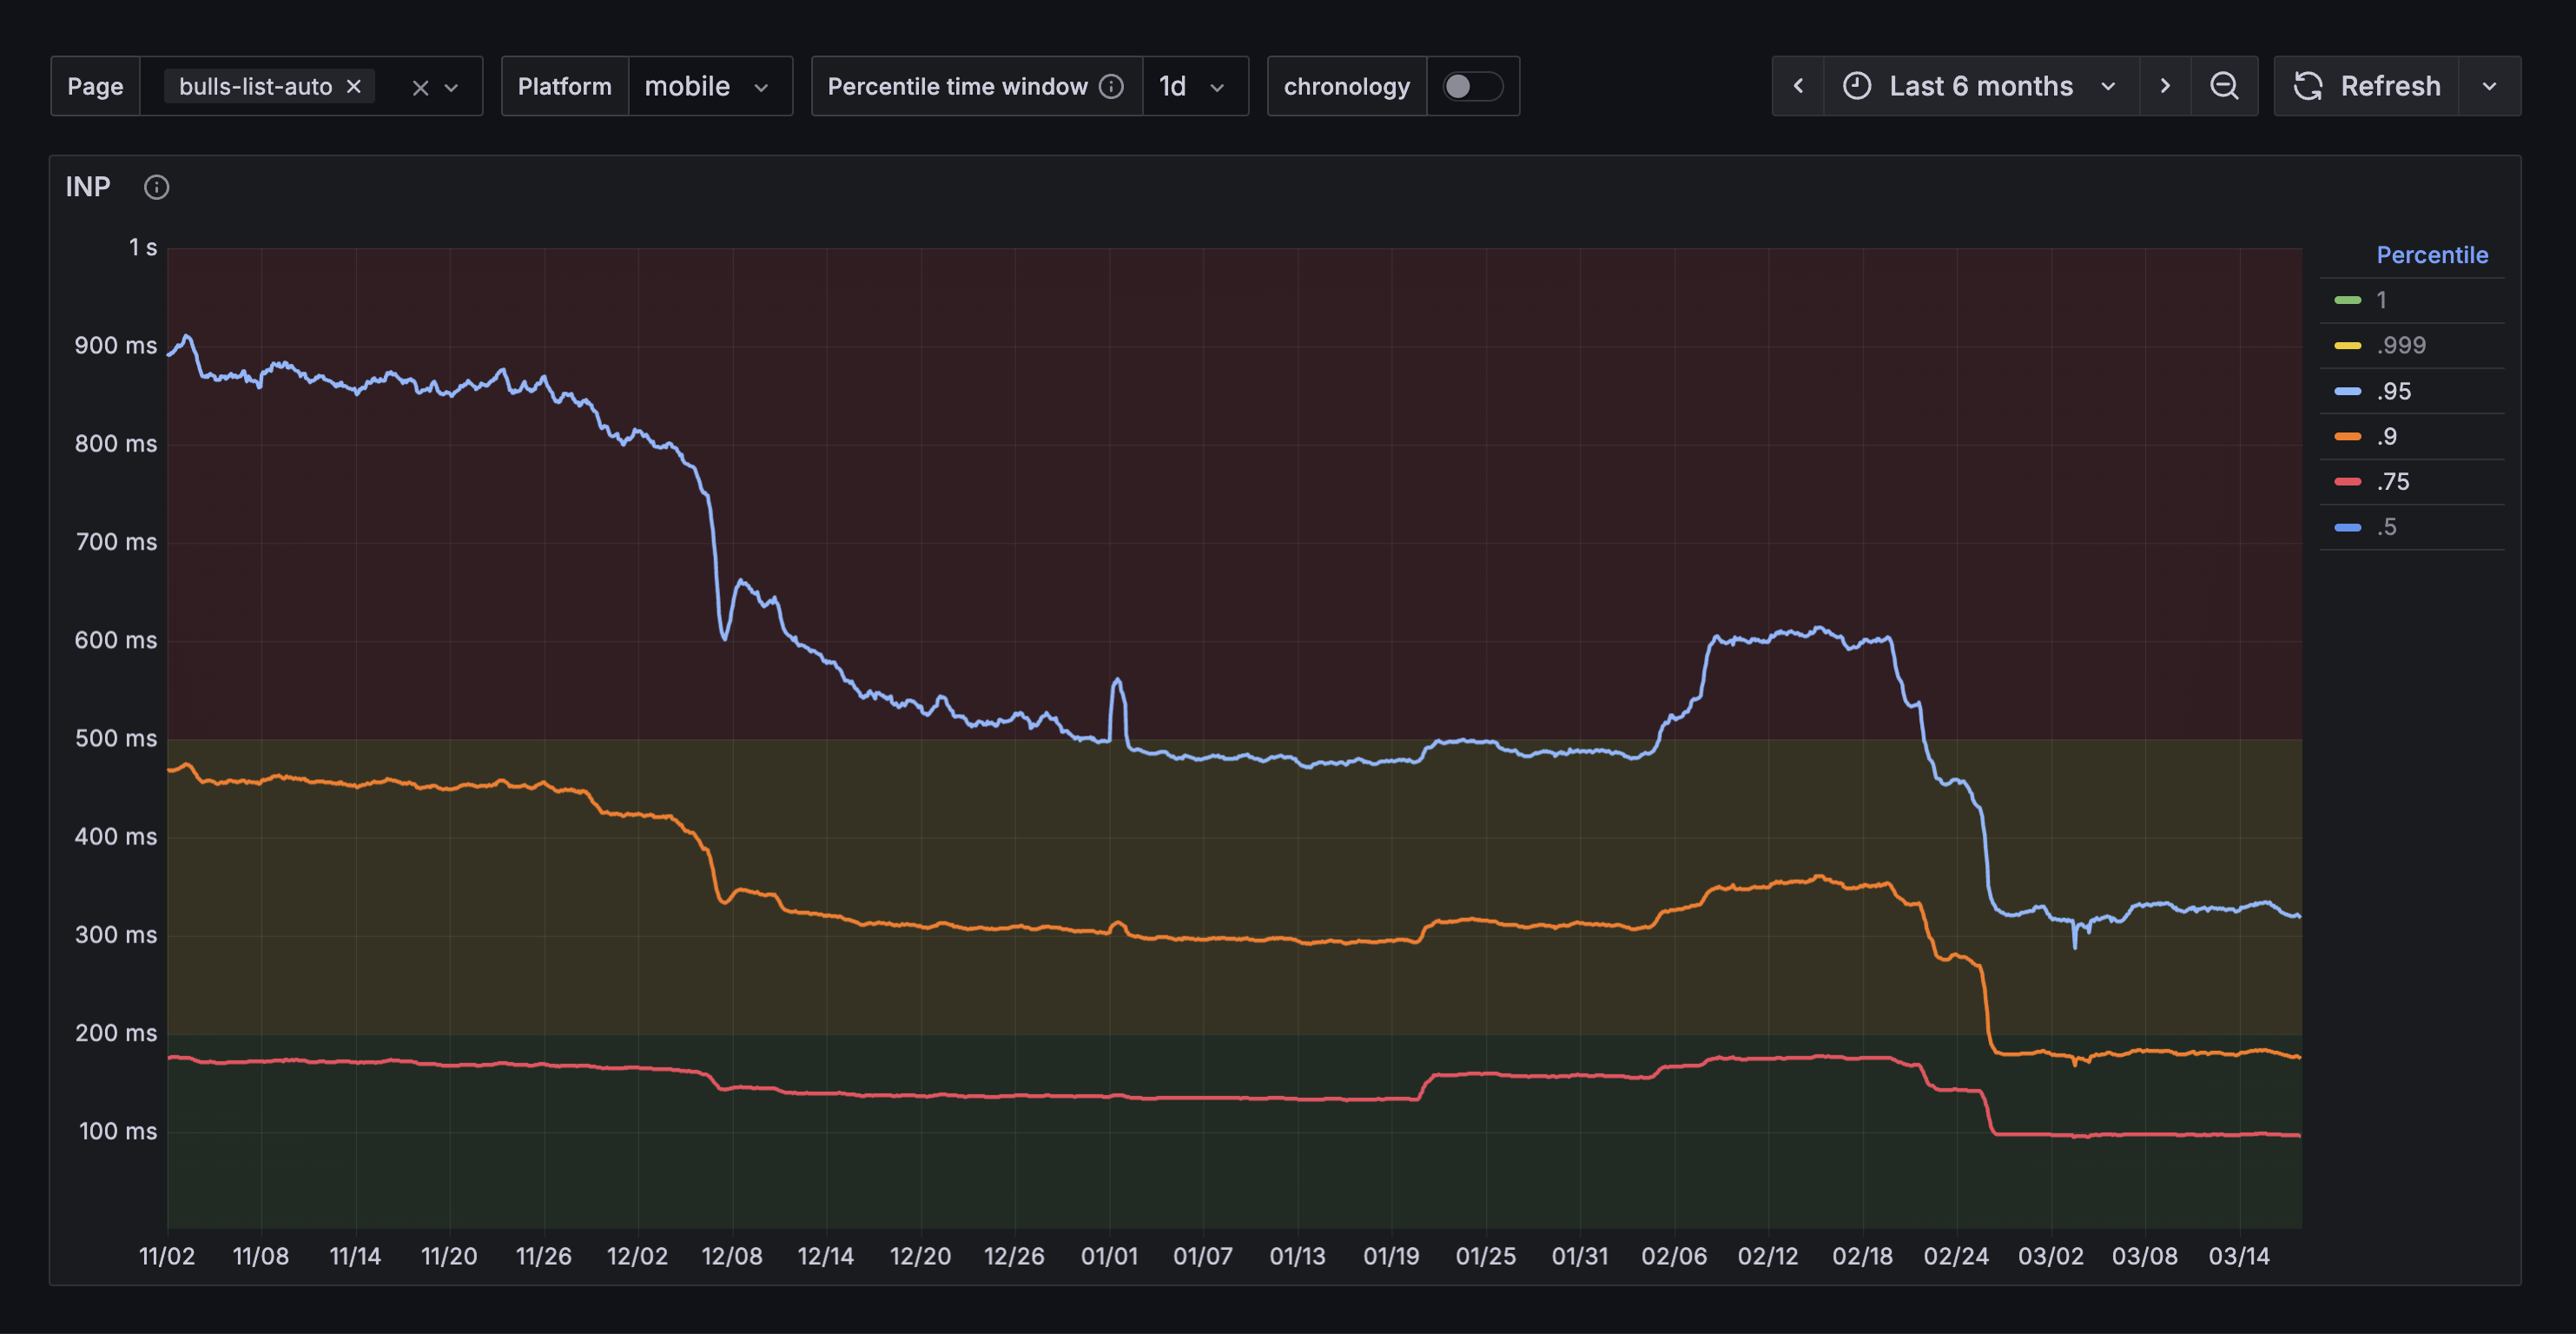Click the Percentile legend header

point(2431,255)
